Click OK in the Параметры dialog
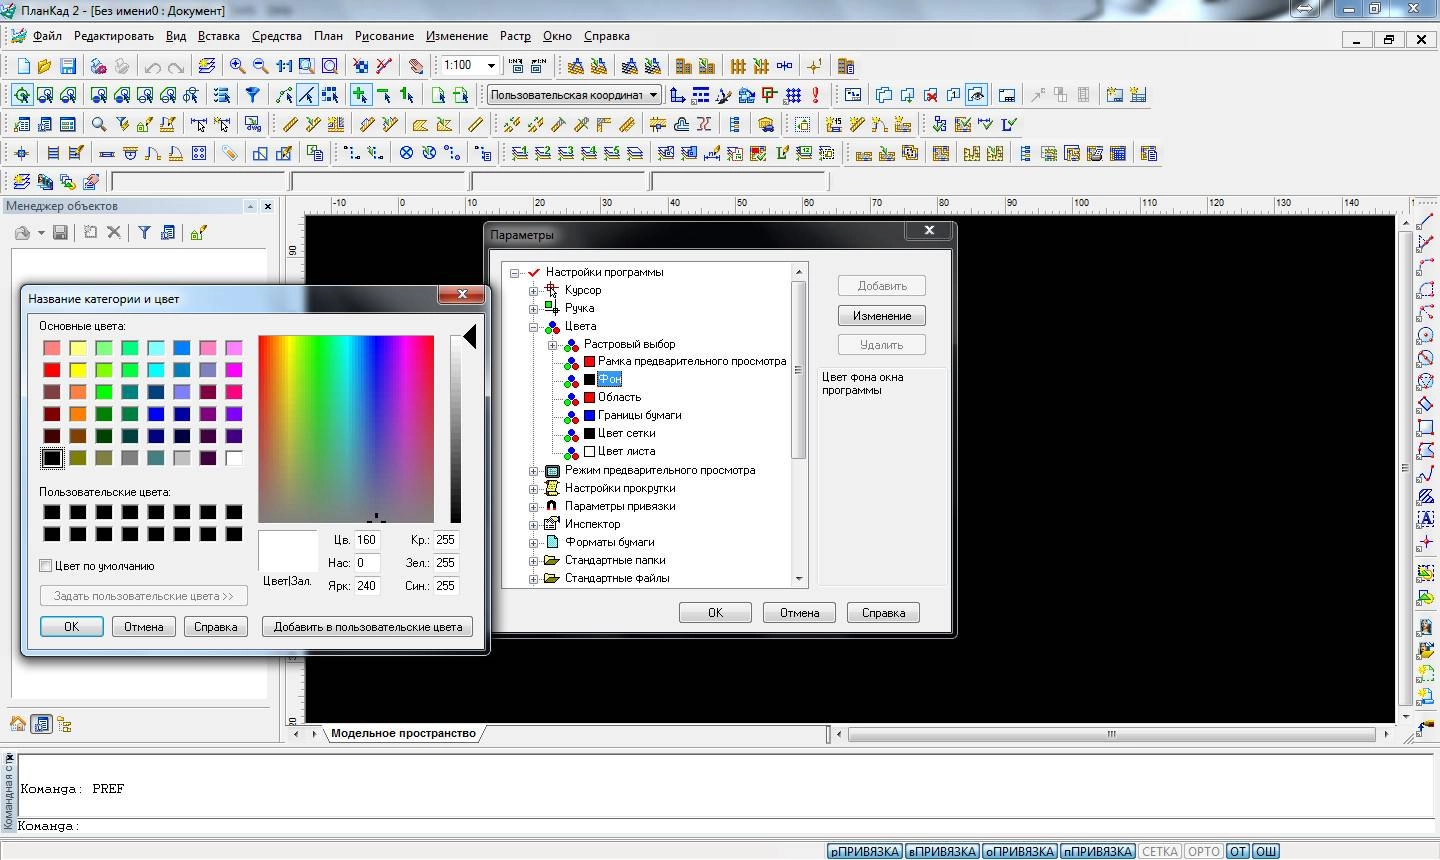The width and height of the screenshot is (1440, 860). tap(715, 613)
